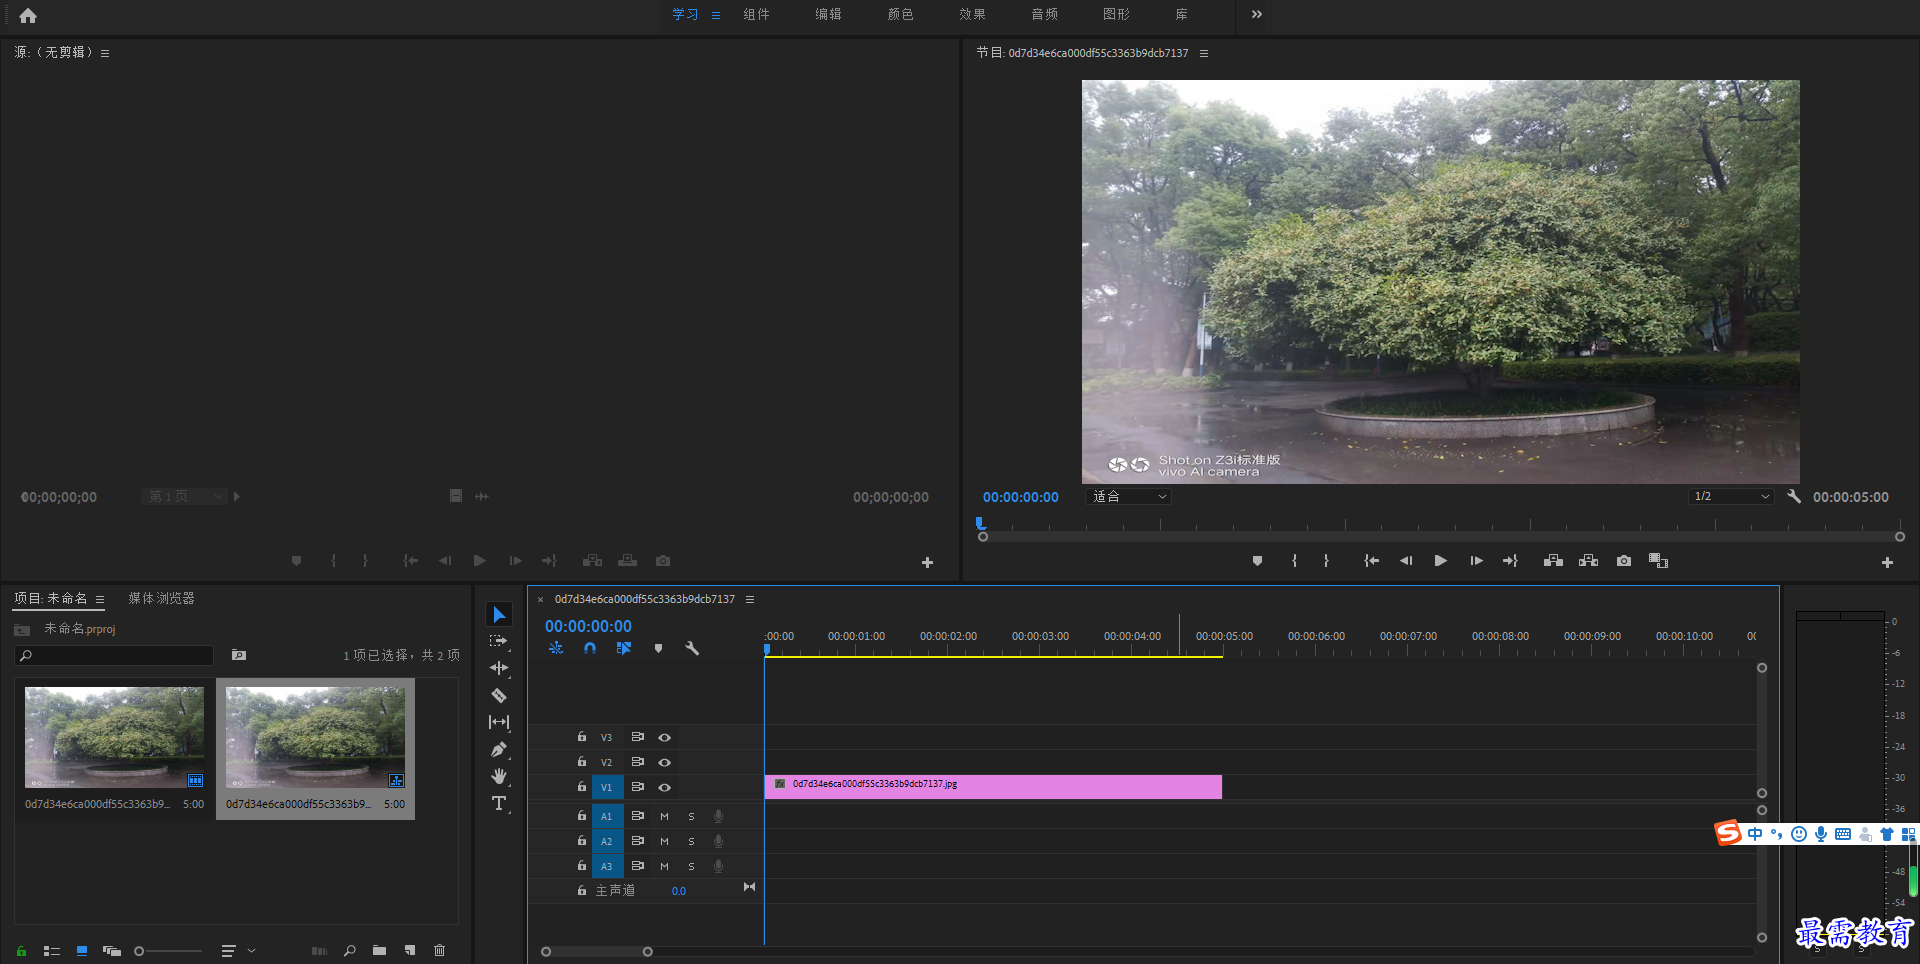The image size is (1920, 964).
Task: Step forward one frame in program monitor
Action: (1476, 561)
